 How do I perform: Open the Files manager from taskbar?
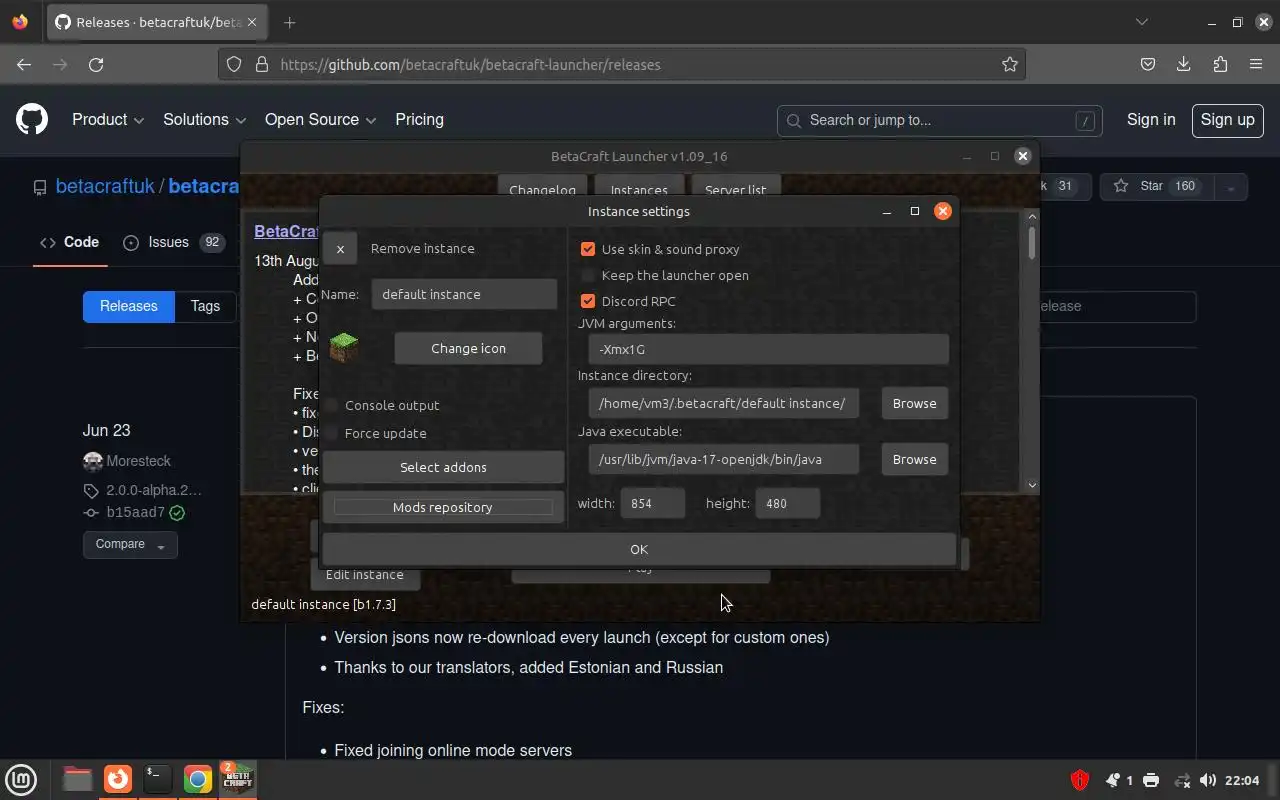tap(77, 779)
